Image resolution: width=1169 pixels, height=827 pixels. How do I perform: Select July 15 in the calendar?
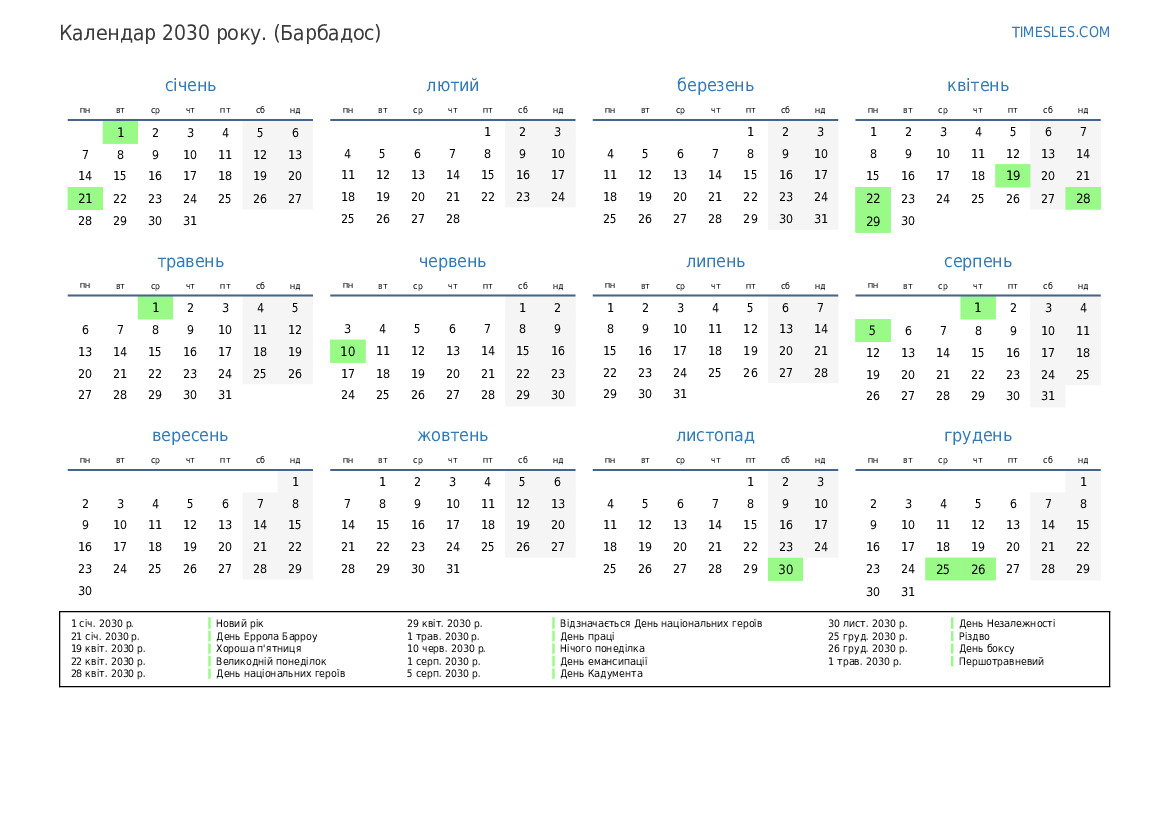pos(610,351)
